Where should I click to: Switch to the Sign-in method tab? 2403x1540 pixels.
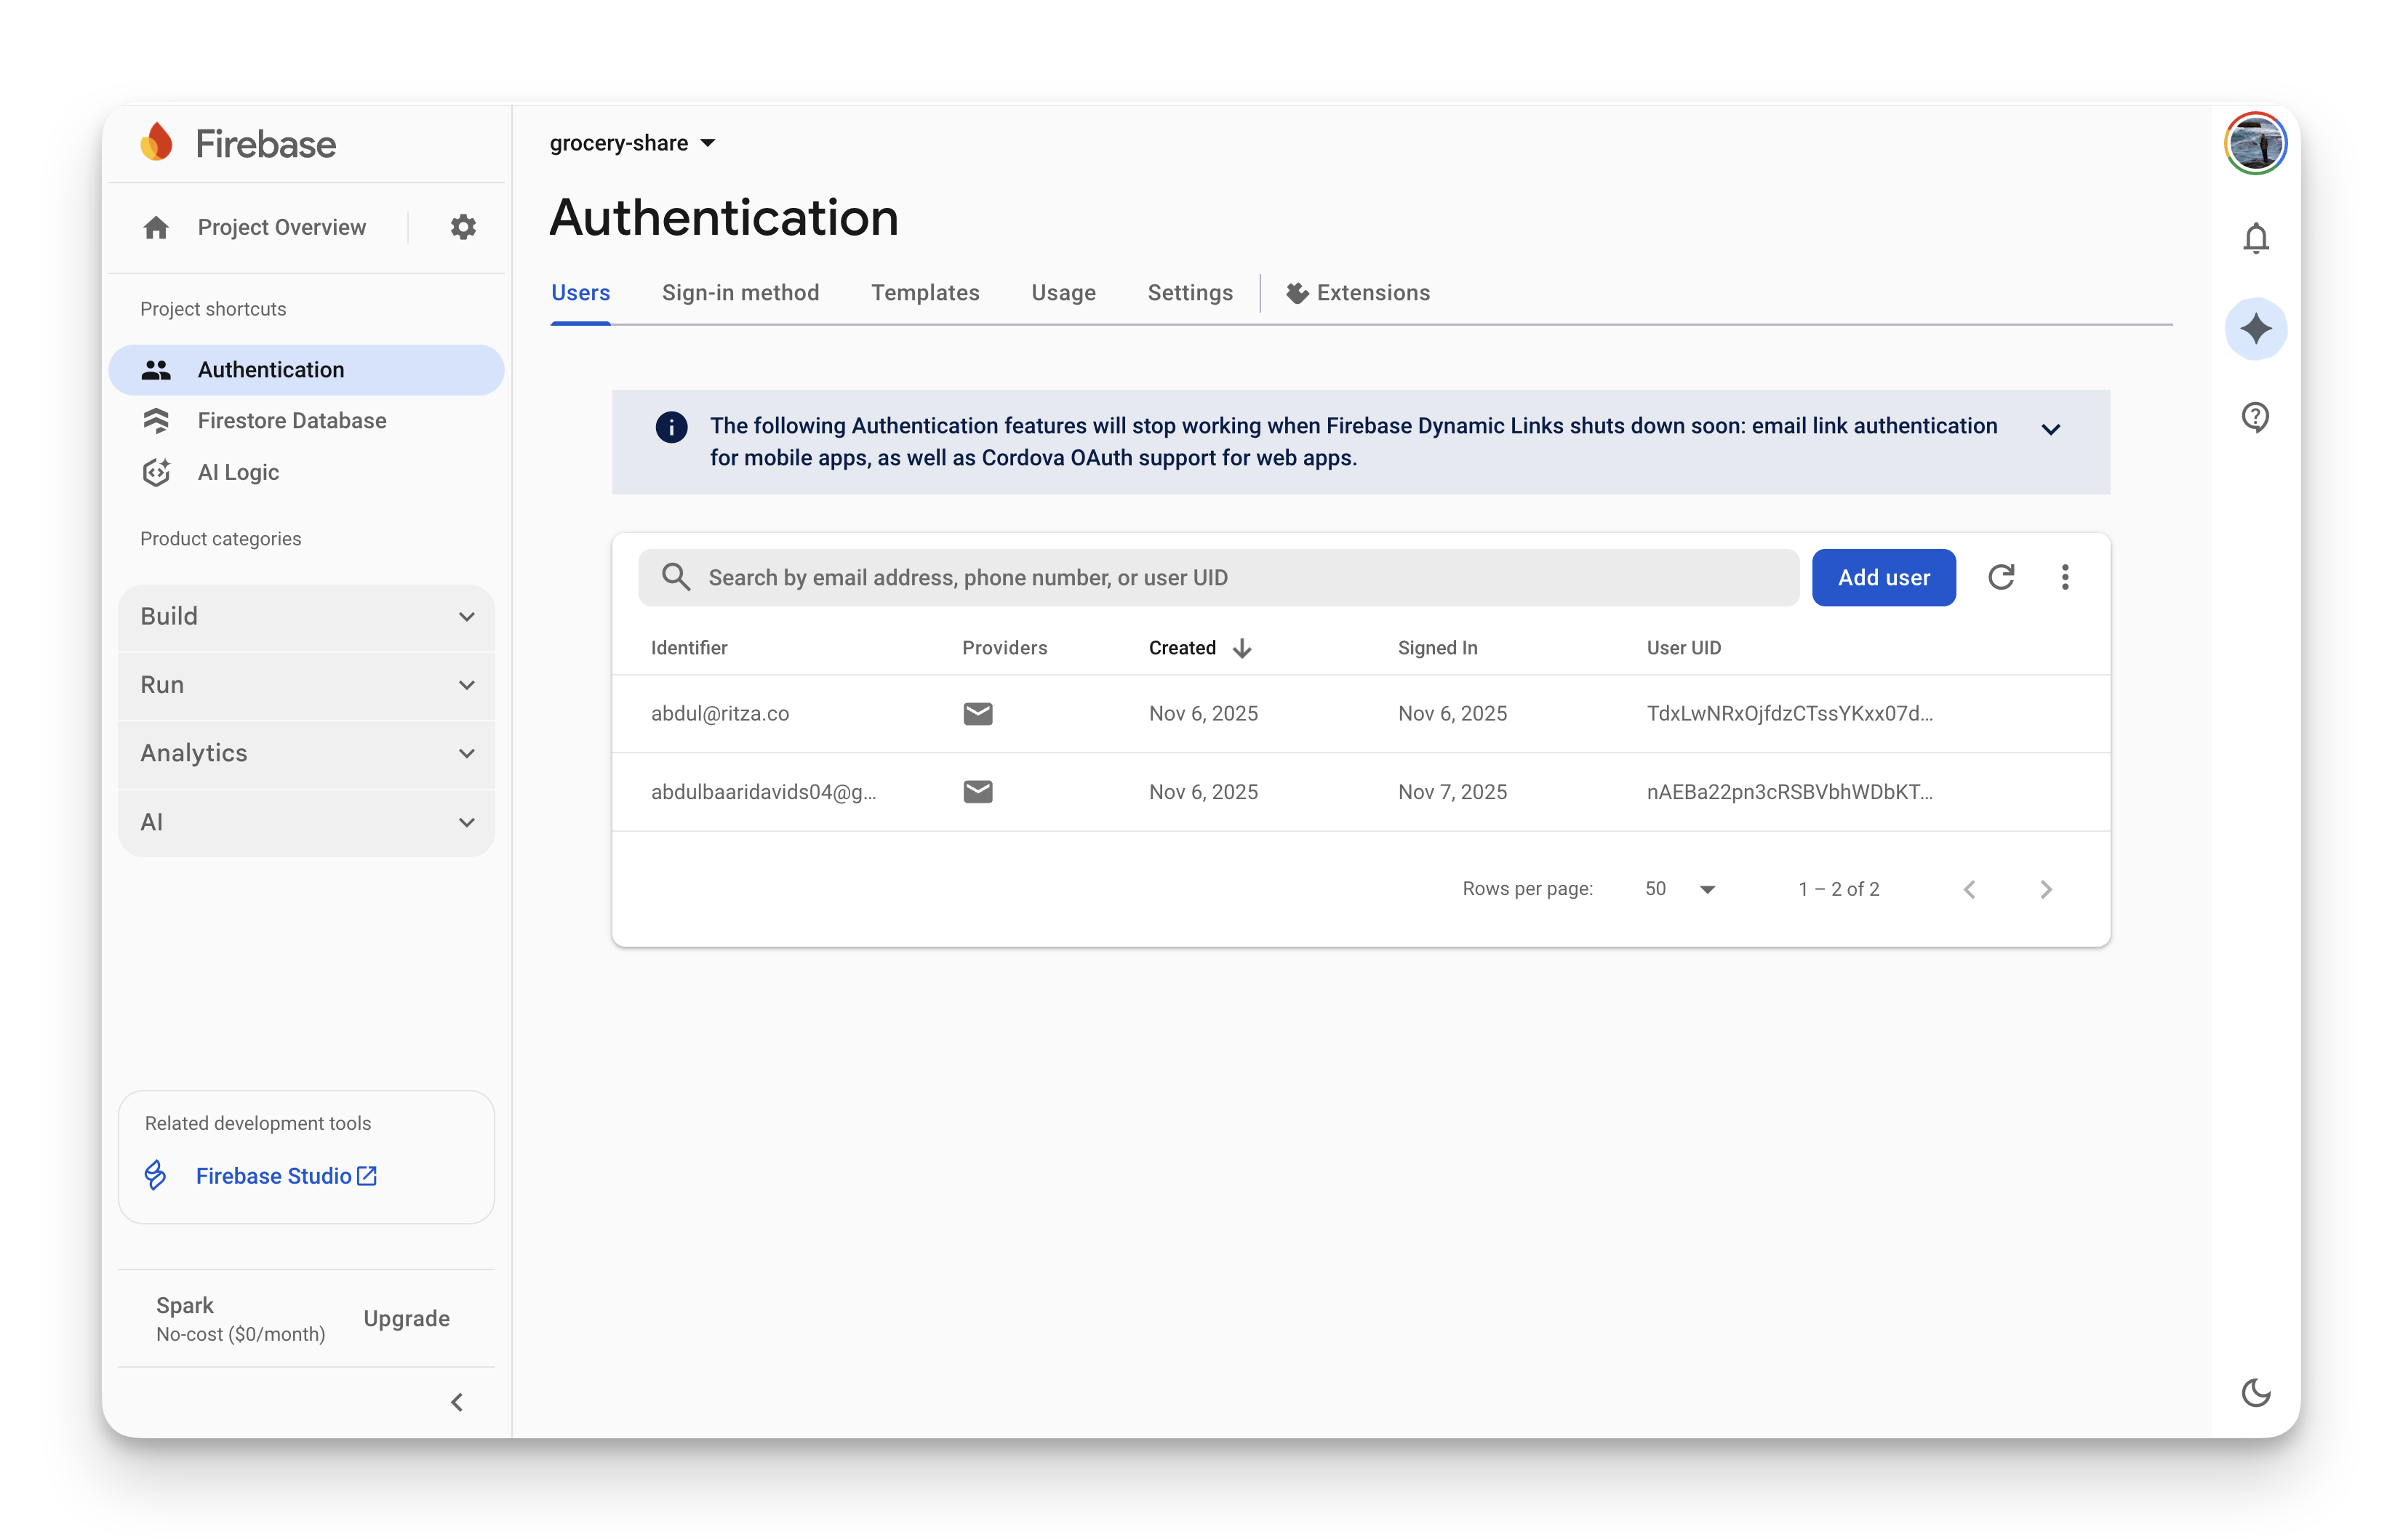click(741, 293)
